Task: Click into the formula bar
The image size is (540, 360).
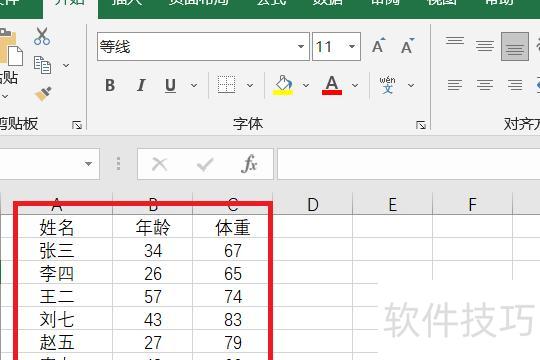Action: tap(408, 164)
